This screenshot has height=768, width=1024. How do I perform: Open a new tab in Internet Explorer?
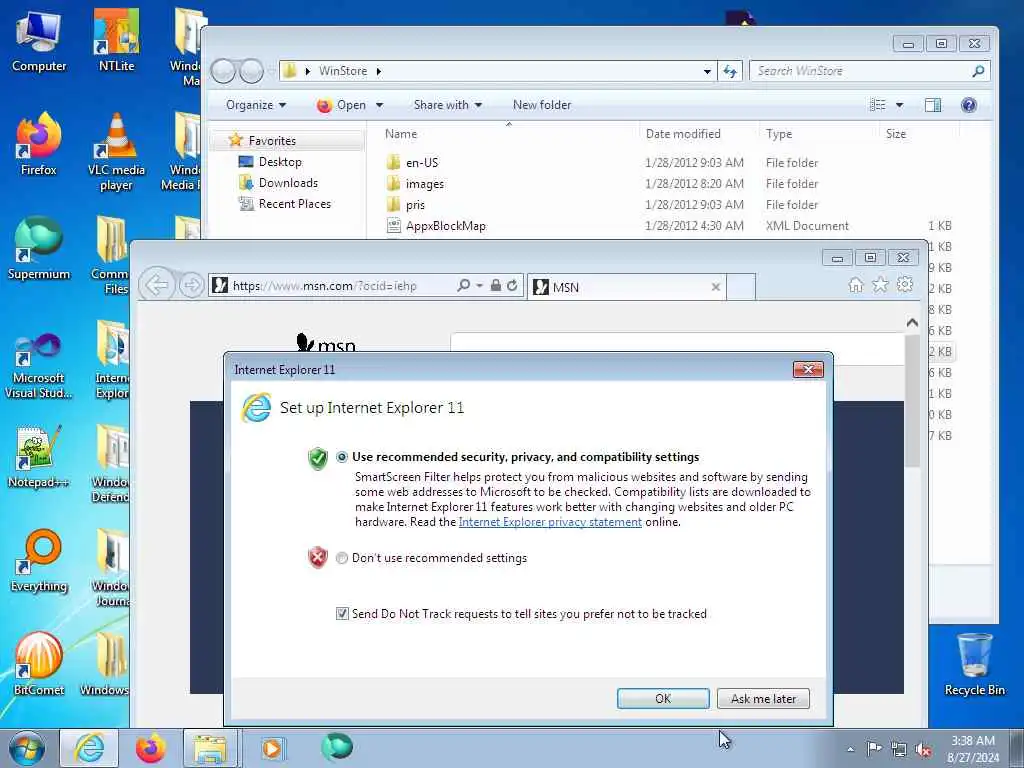(x=741, y=287)
